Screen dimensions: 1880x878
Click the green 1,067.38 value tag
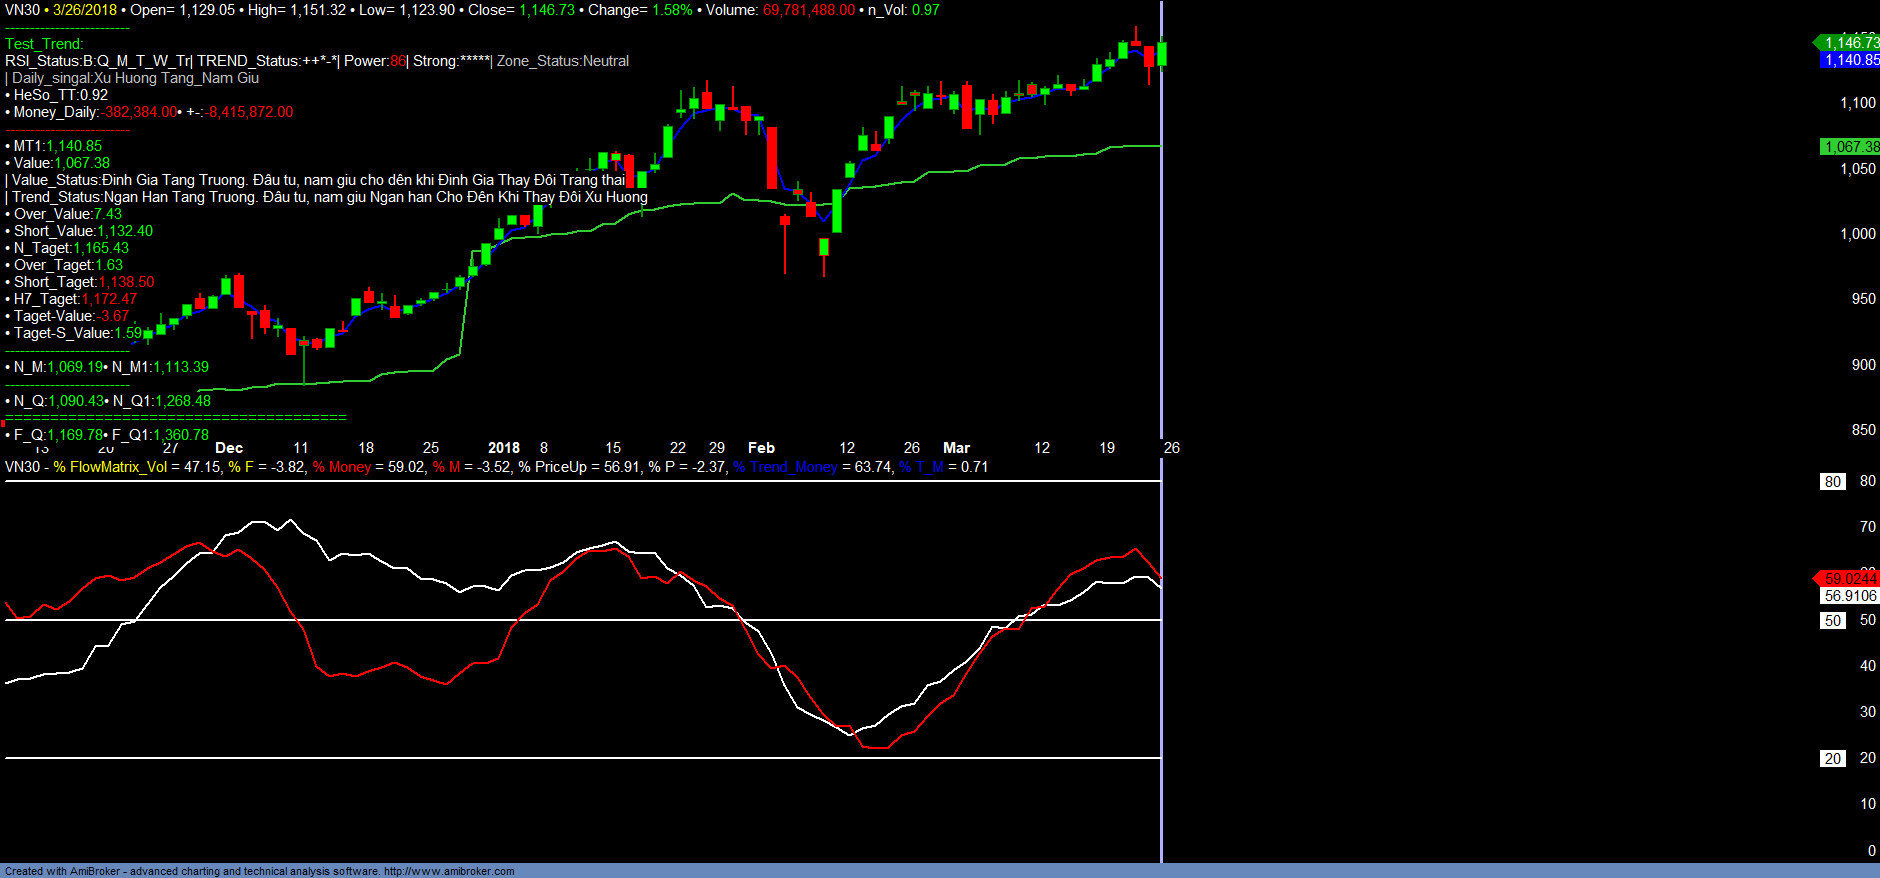[x=1850, y=147]
